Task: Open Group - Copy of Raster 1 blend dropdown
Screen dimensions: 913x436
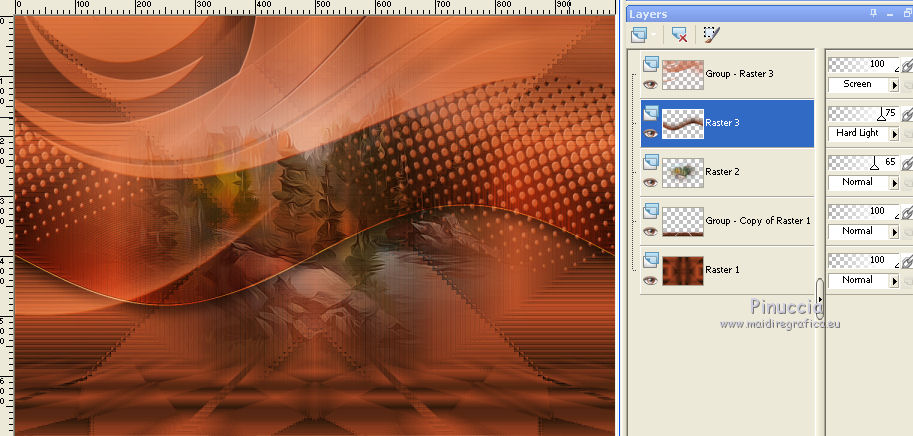Action: tap(894, 232)
